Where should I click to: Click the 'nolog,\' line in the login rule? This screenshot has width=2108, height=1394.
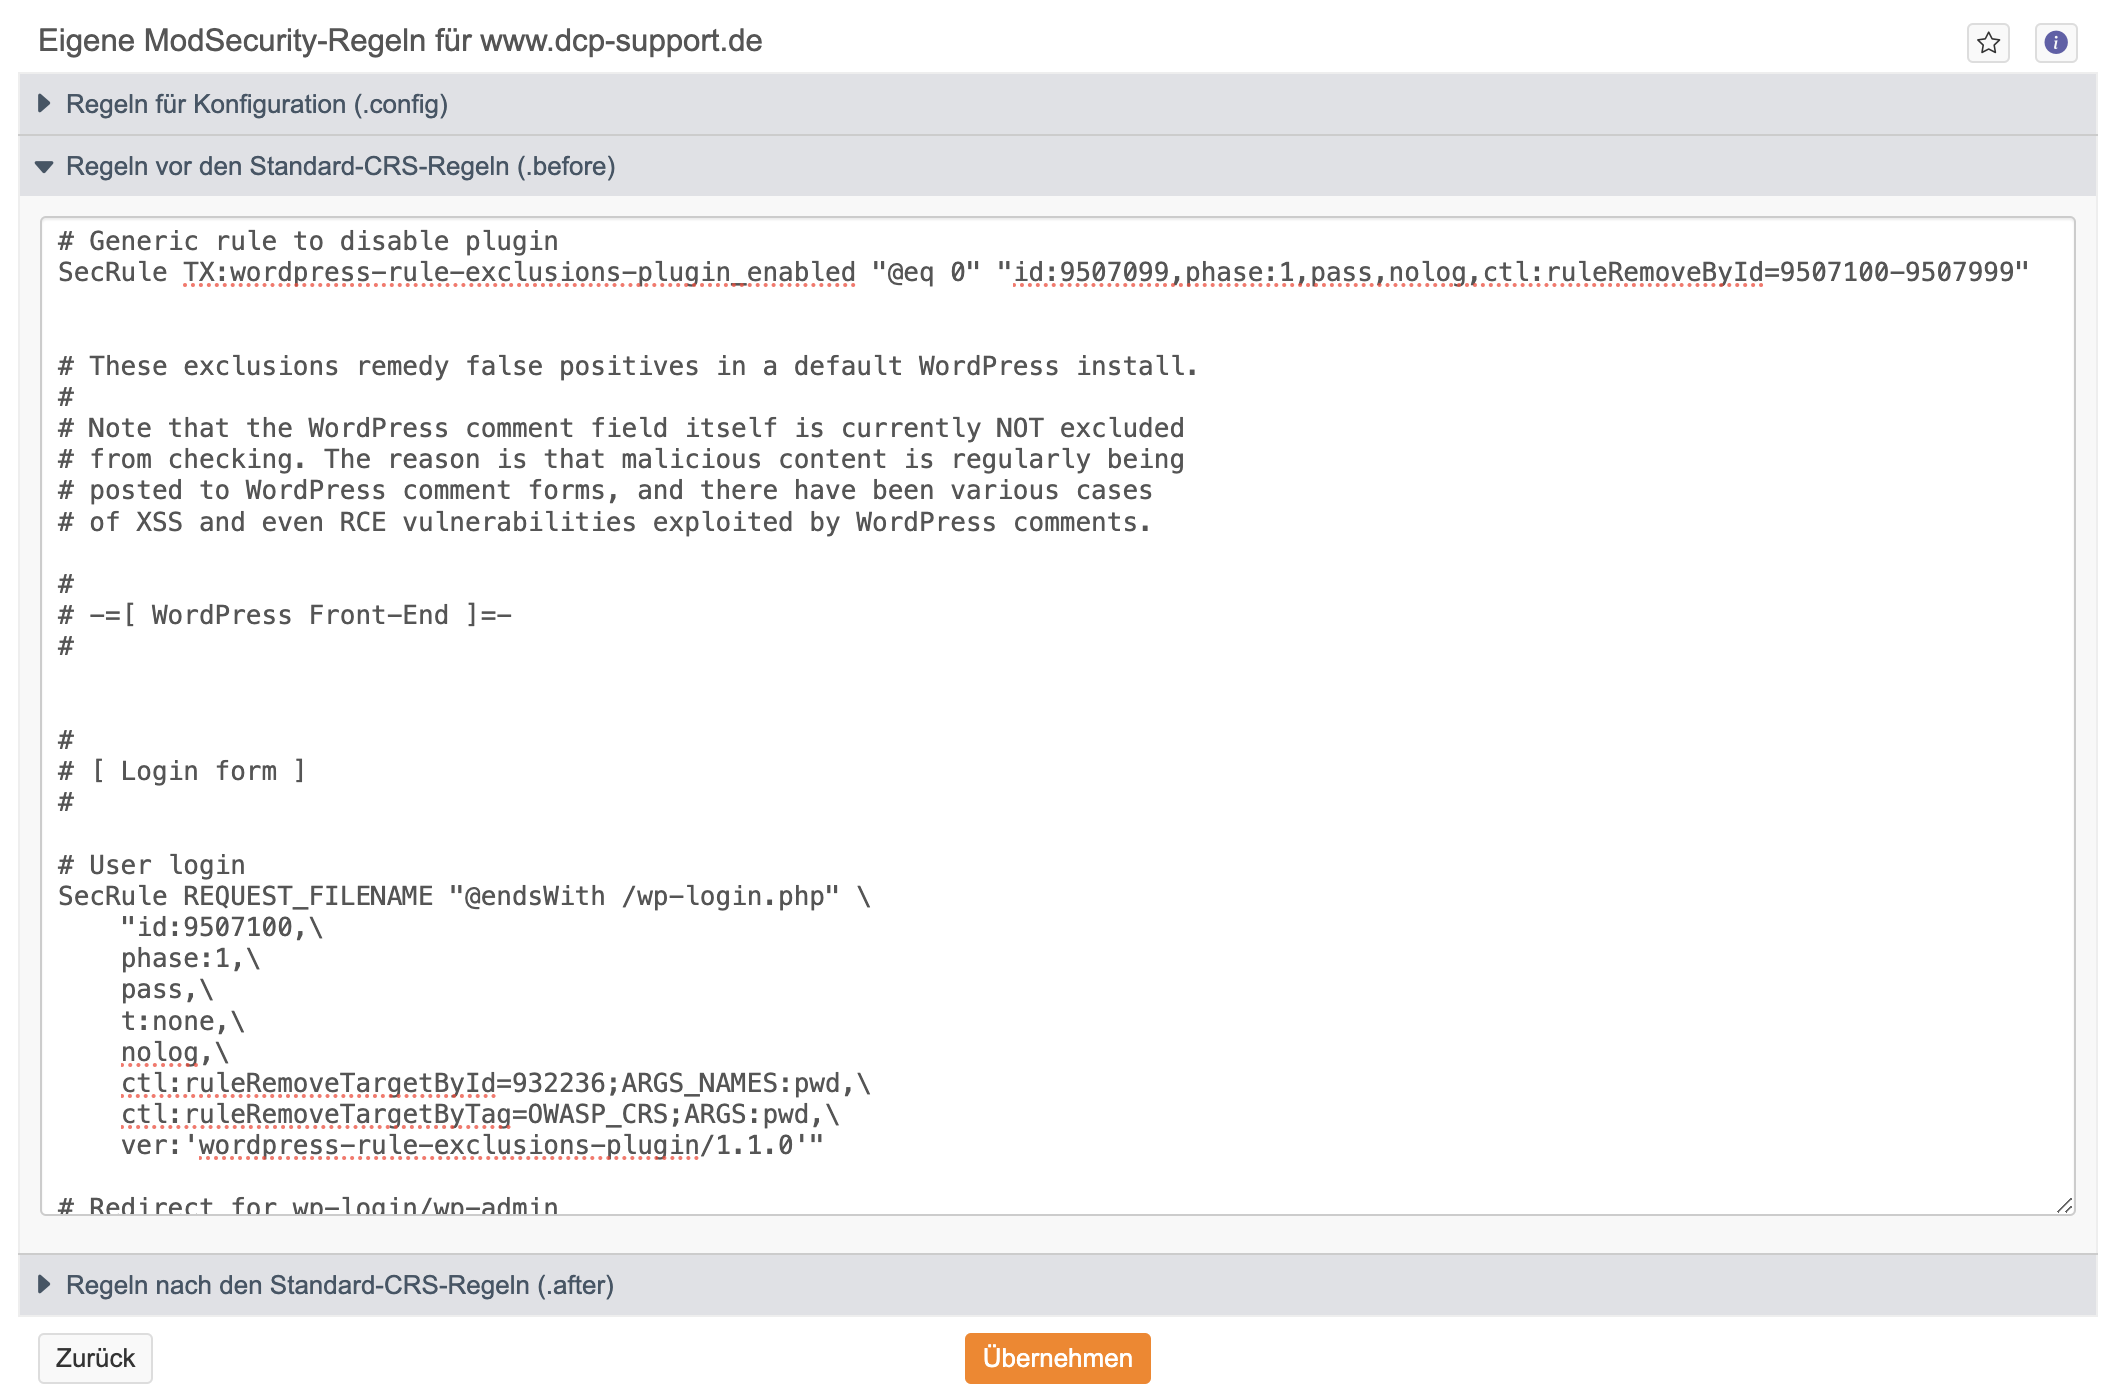point(175,1052)
